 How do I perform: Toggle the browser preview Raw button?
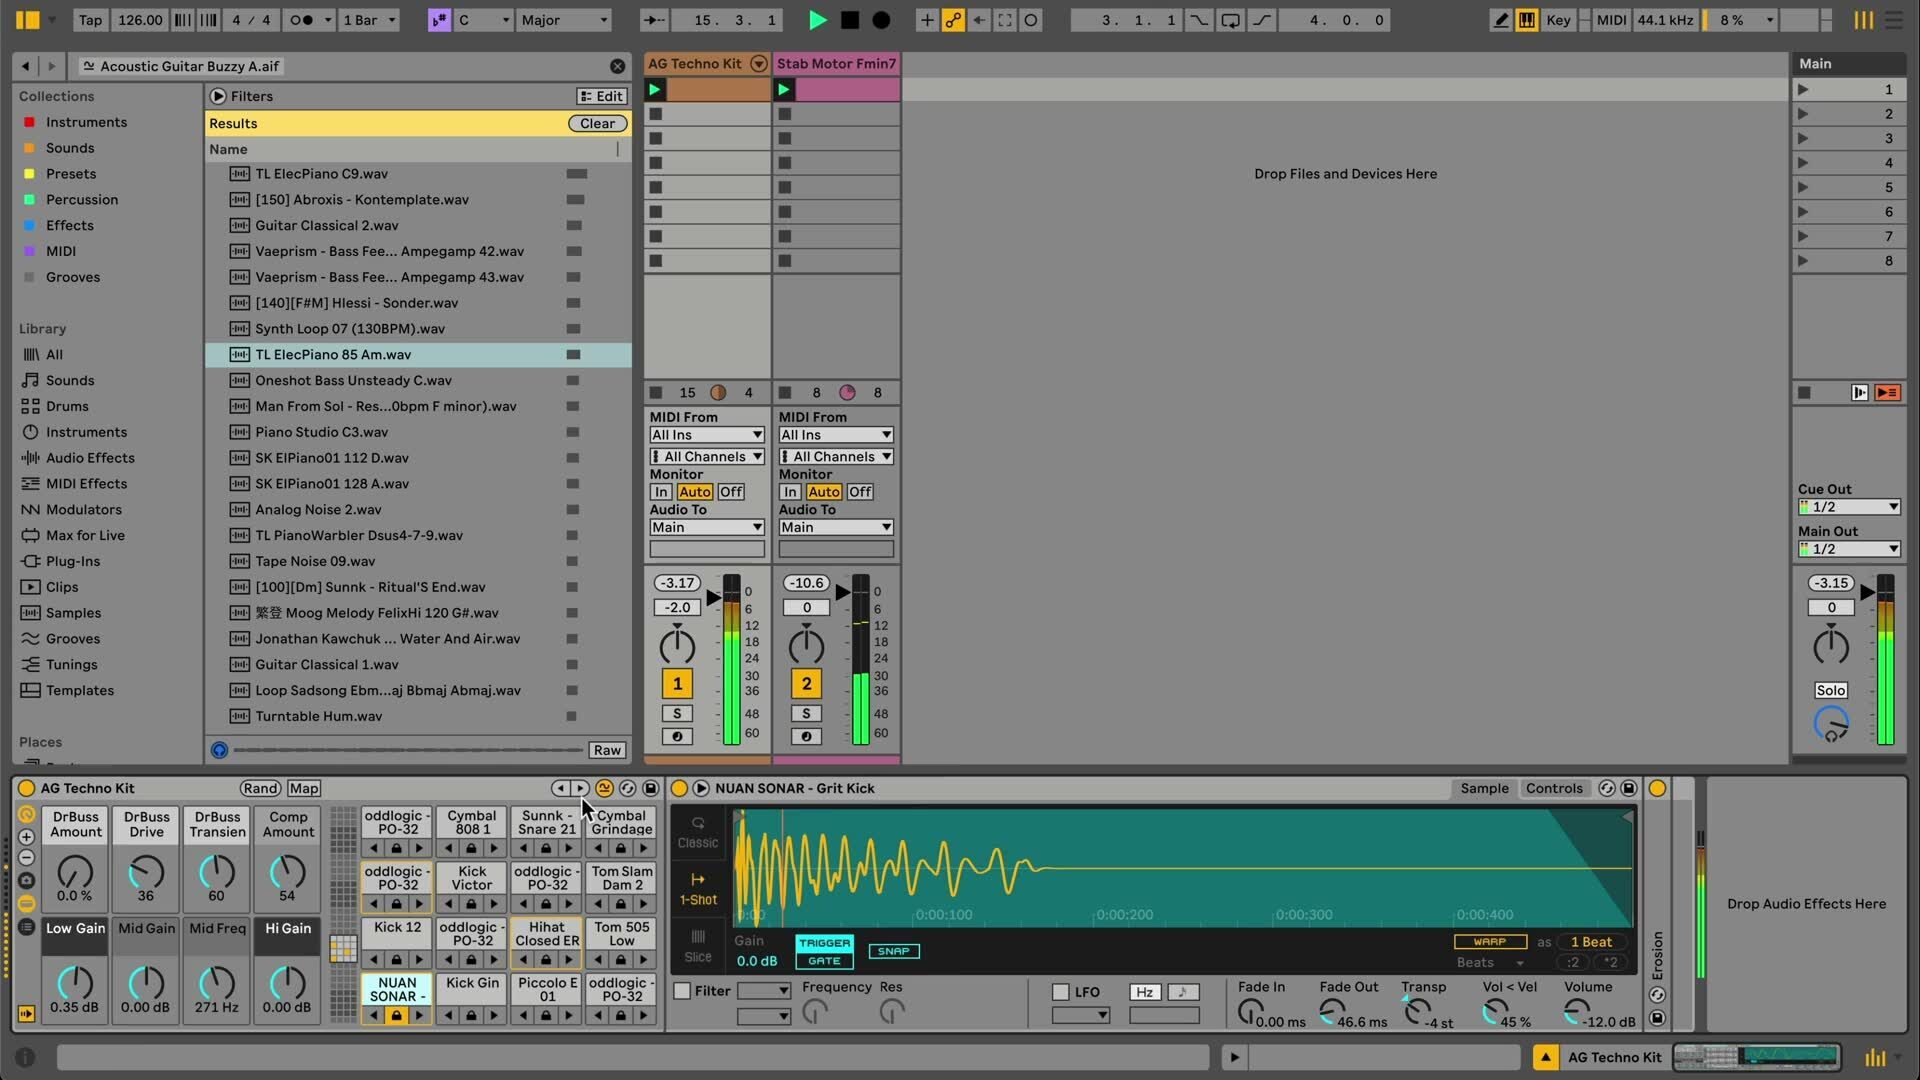(607, 750)
